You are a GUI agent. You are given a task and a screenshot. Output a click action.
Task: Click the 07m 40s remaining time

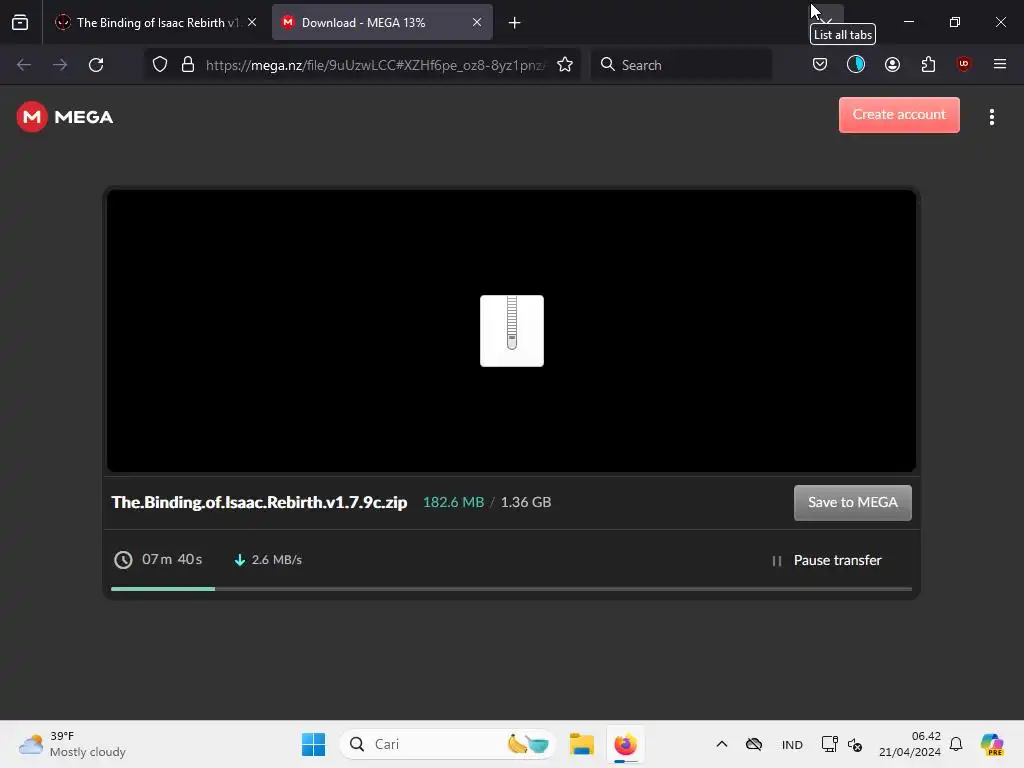click(x=172, y=560)
